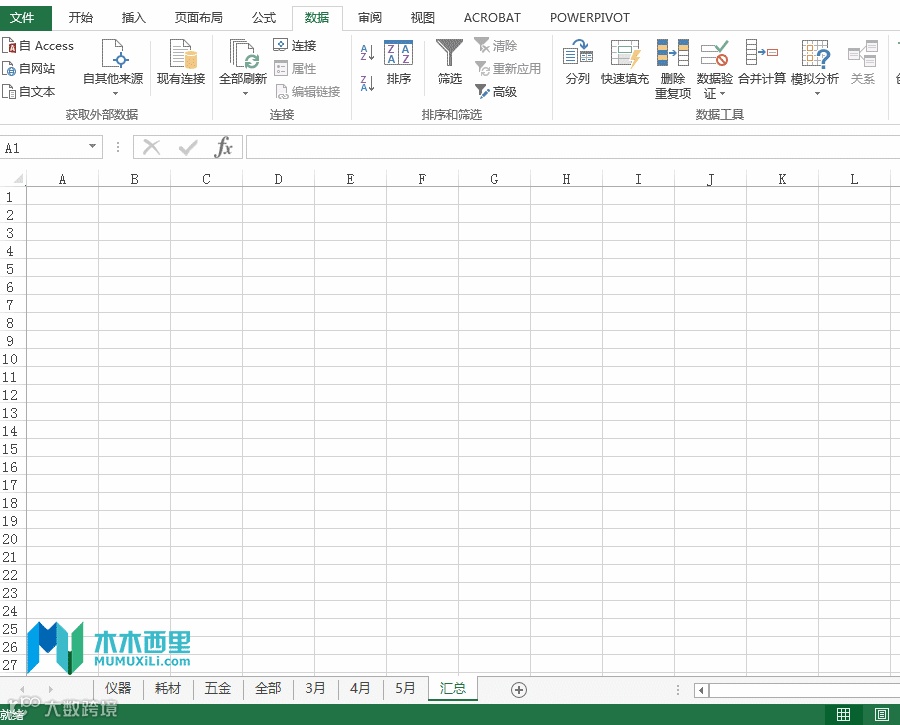Toggle the 筛选 filter funnel

point(449,62)
